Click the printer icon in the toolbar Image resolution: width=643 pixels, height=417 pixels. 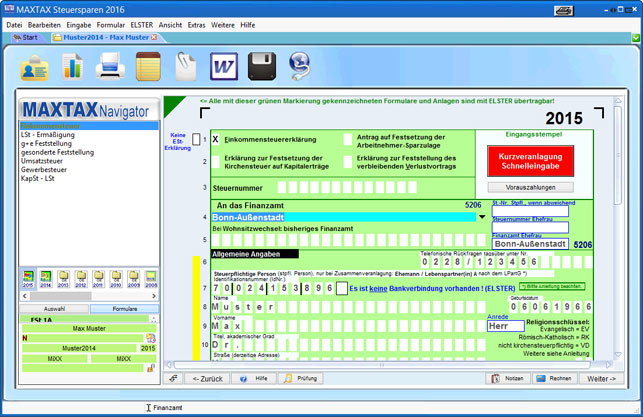pos(109,66)
